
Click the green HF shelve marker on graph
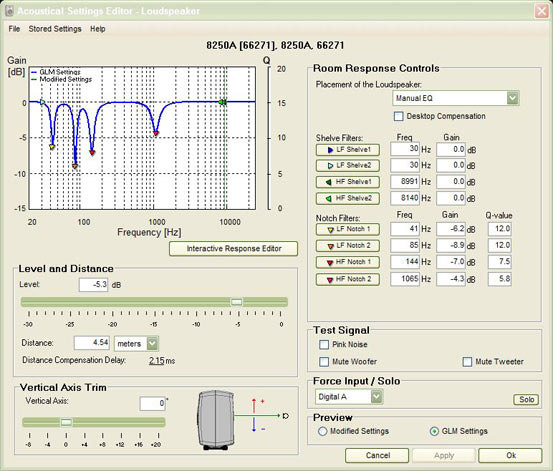pyautogui.click(x=222, y=102)
